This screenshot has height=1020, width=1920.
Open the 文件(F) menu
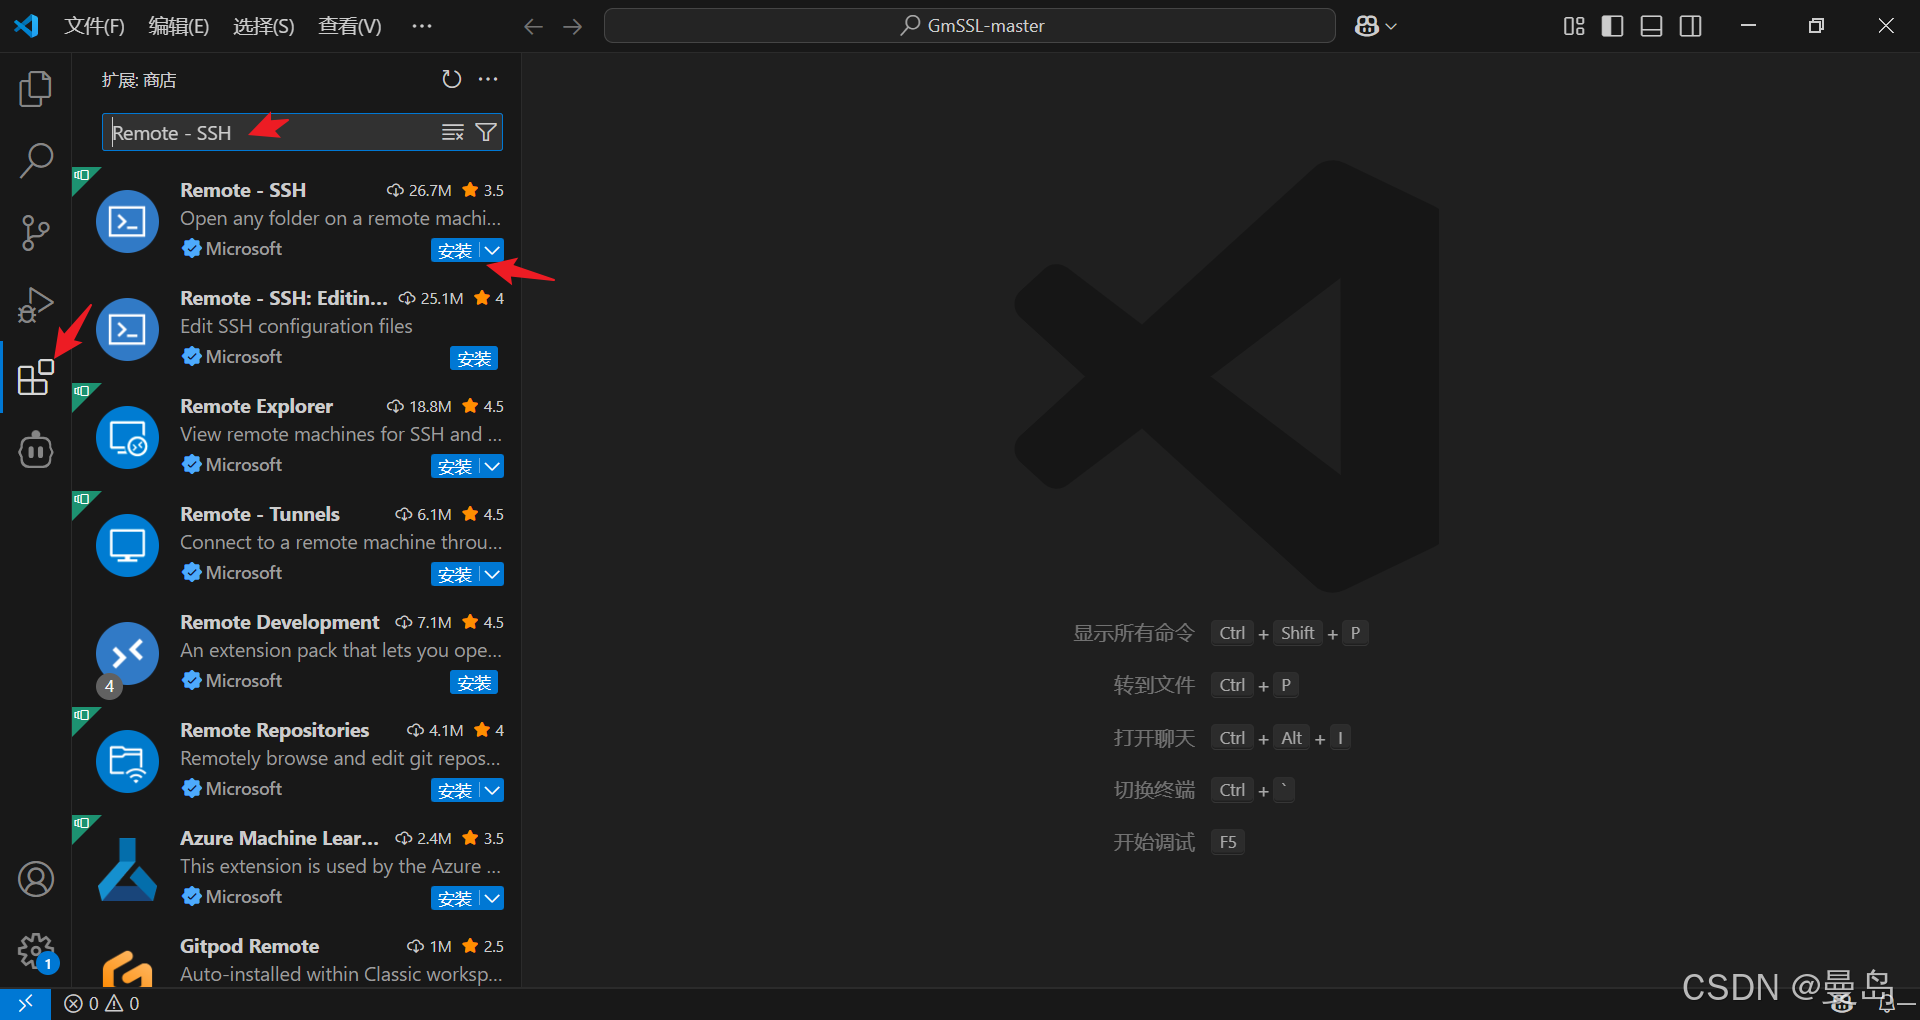tap(94, 26)
